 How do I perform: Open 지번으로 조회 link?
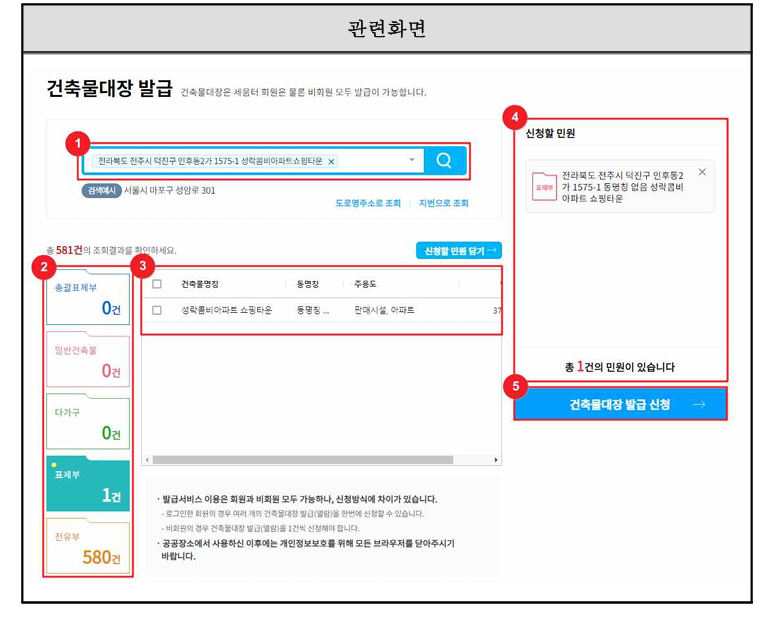(443, 203)
